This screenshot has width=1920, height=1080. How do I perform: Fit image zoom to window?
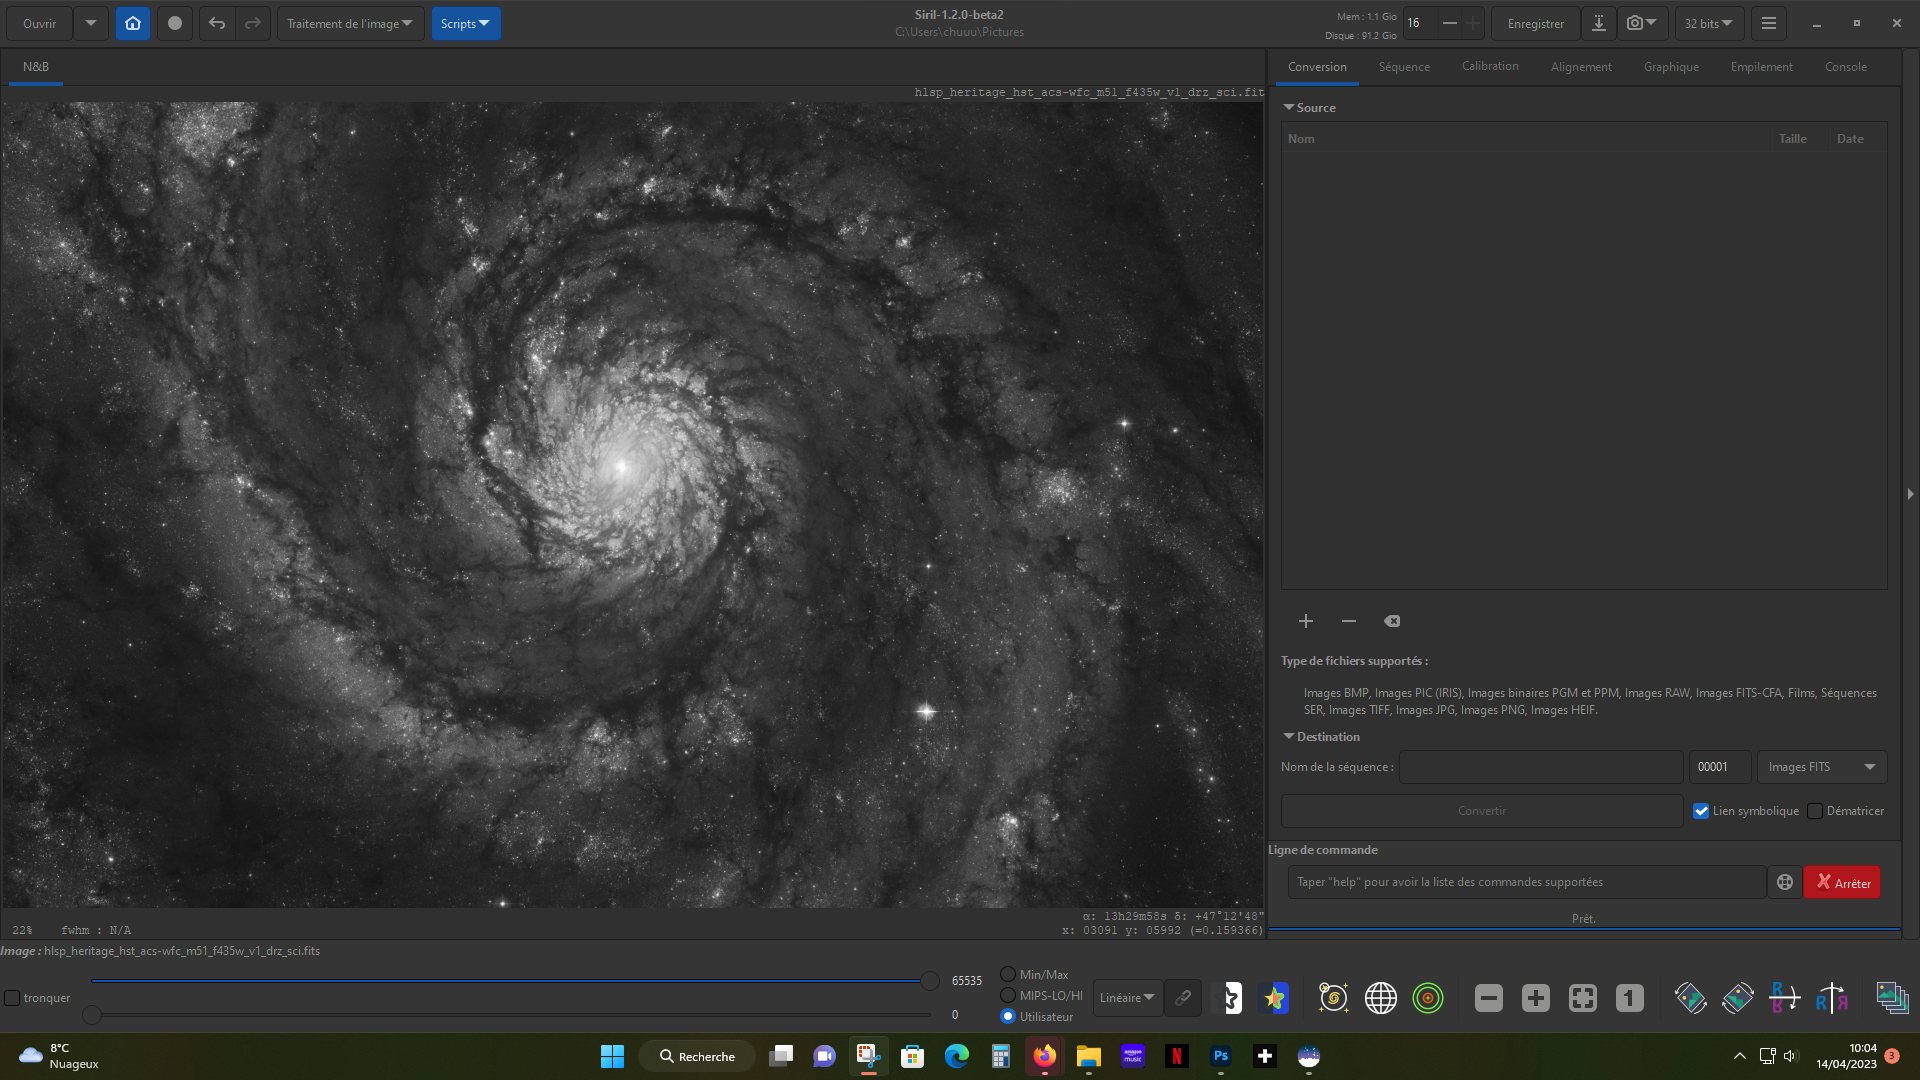1583,997
